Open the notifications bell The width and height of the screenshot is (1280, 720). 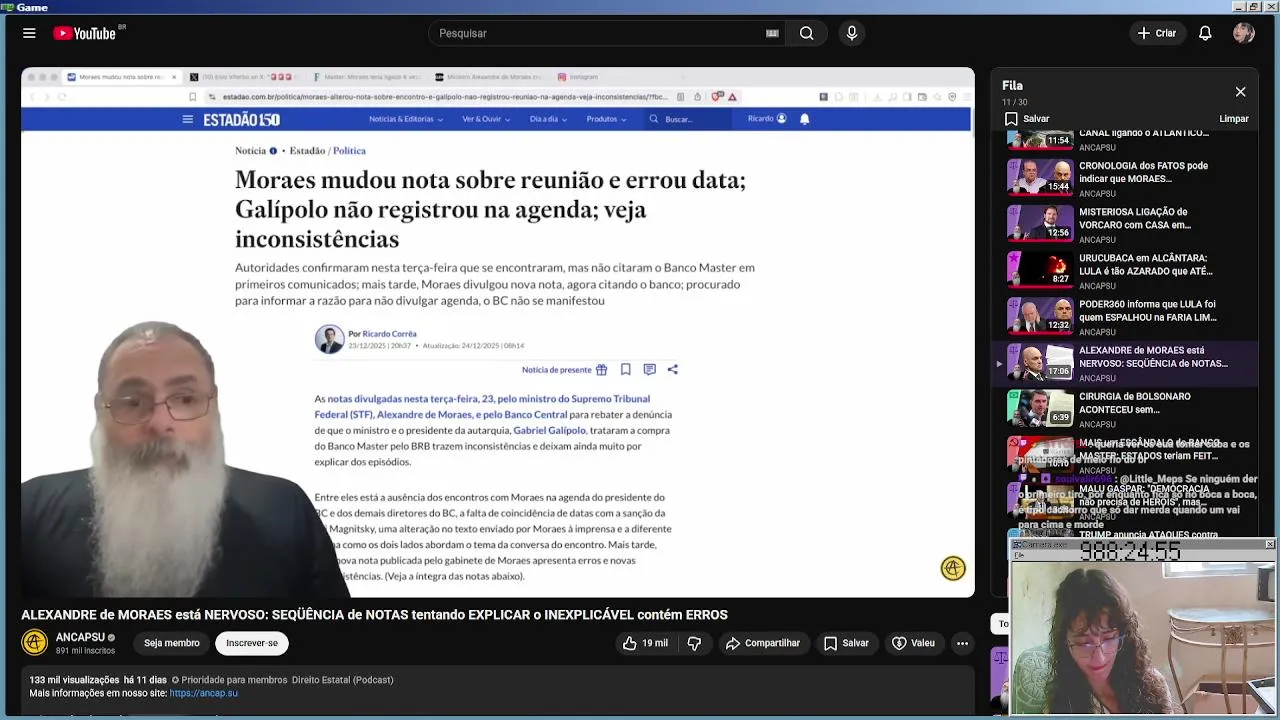(1205, 33)
